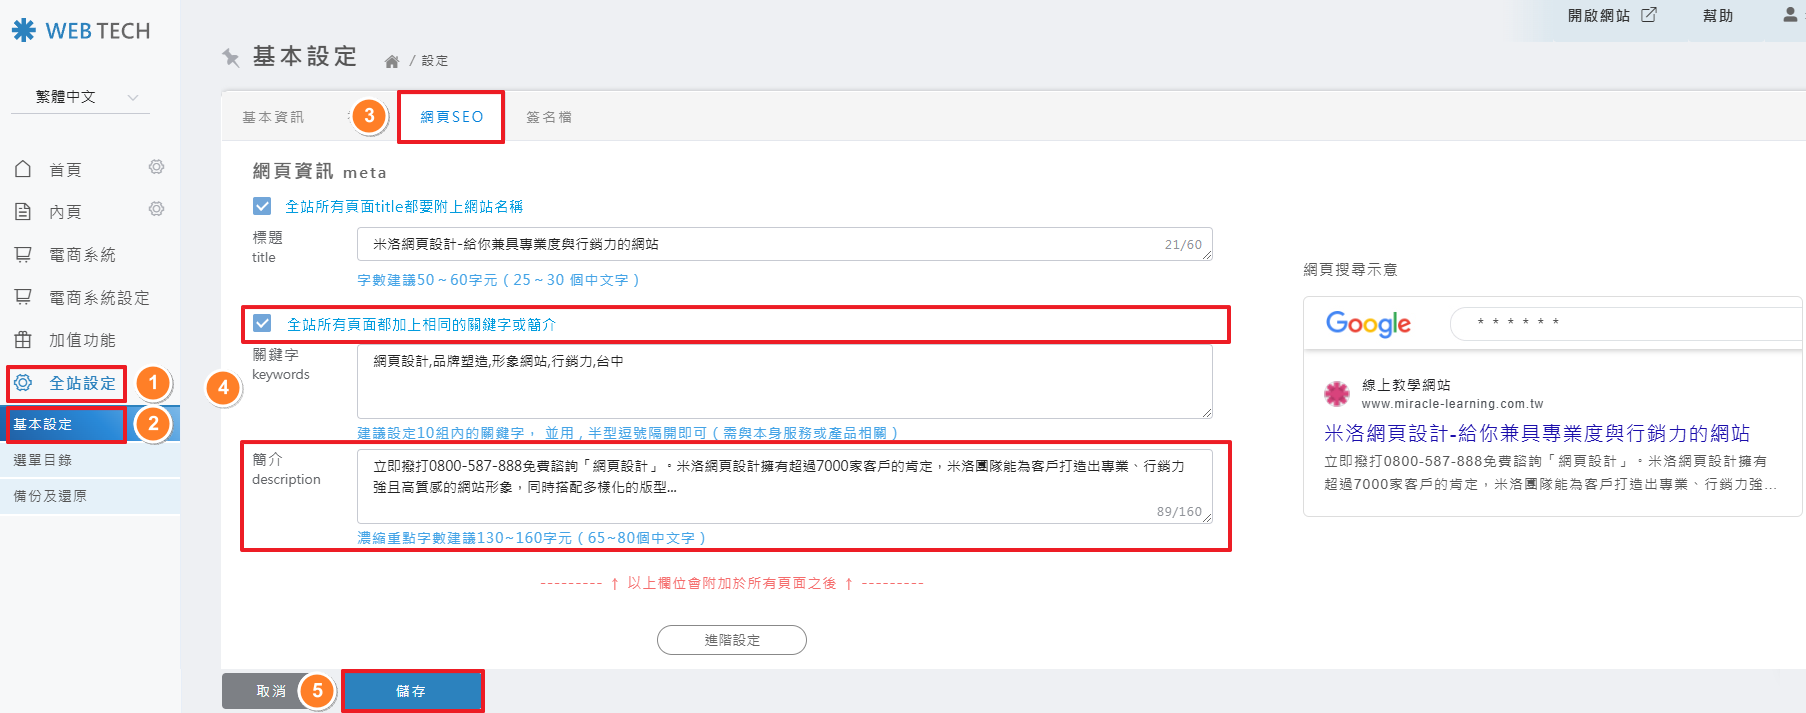Image resolution: width=1806 pixels, height=713 pixels.
Task: Click into the 標題 title input field
Action: 760,244
